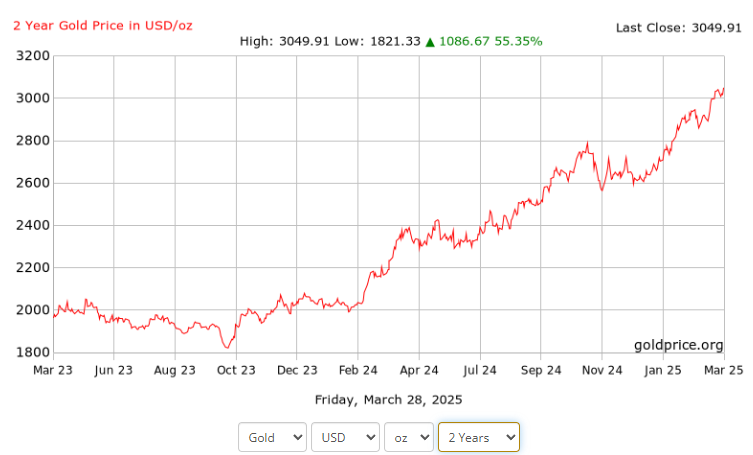Click the 3000 y-axis price label

pyautogui.click(x=29, y=98)
